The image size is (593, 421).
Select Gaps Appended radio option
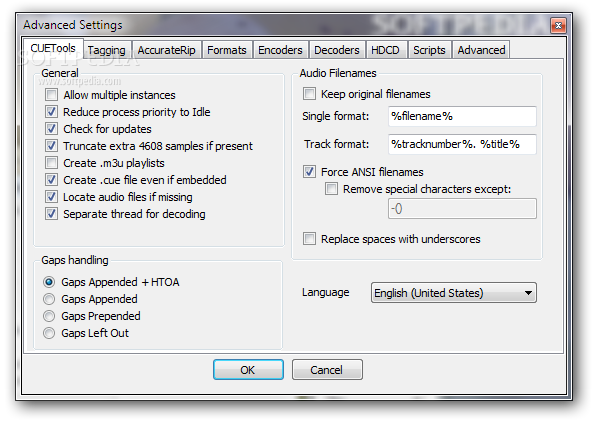[49, 299]
